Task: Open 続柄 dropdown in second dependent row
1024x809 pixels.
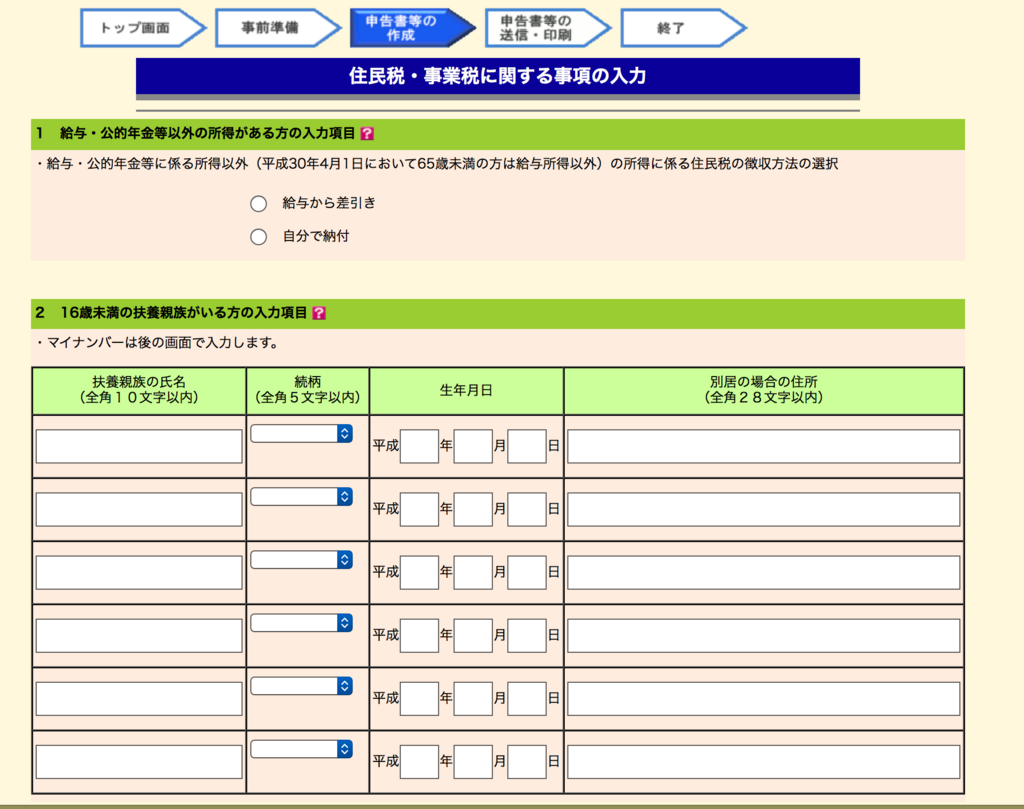Action: point(302,497)
